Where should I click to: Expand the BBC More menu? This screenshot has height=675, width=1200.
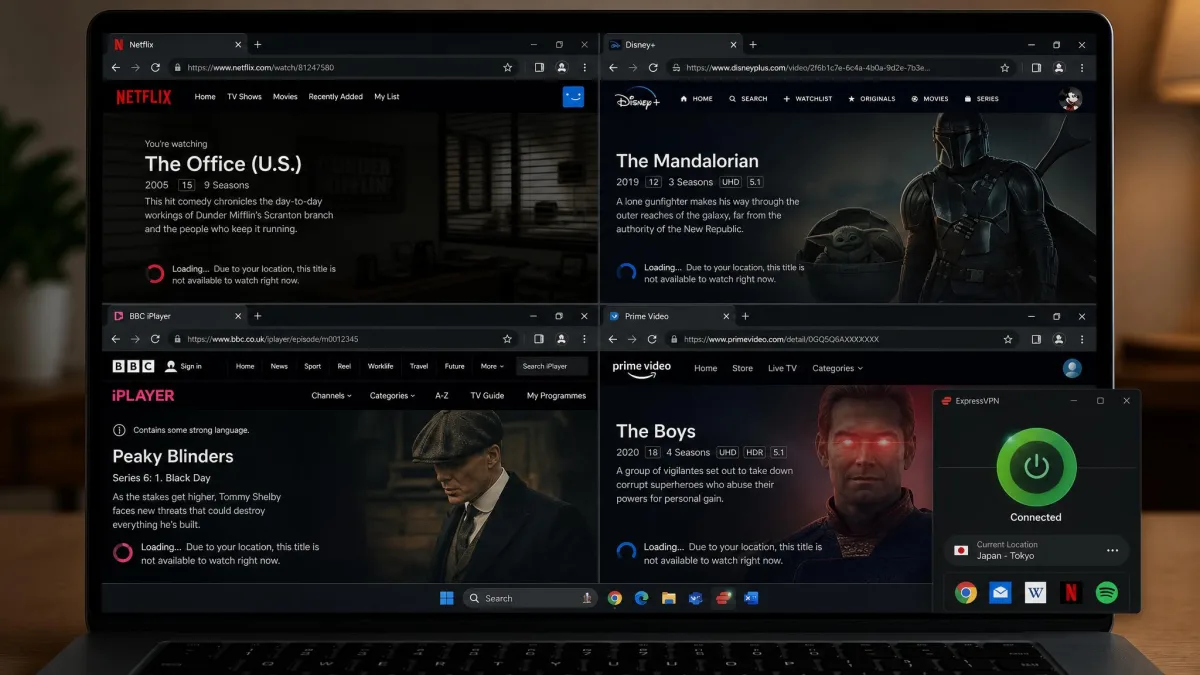492,366
